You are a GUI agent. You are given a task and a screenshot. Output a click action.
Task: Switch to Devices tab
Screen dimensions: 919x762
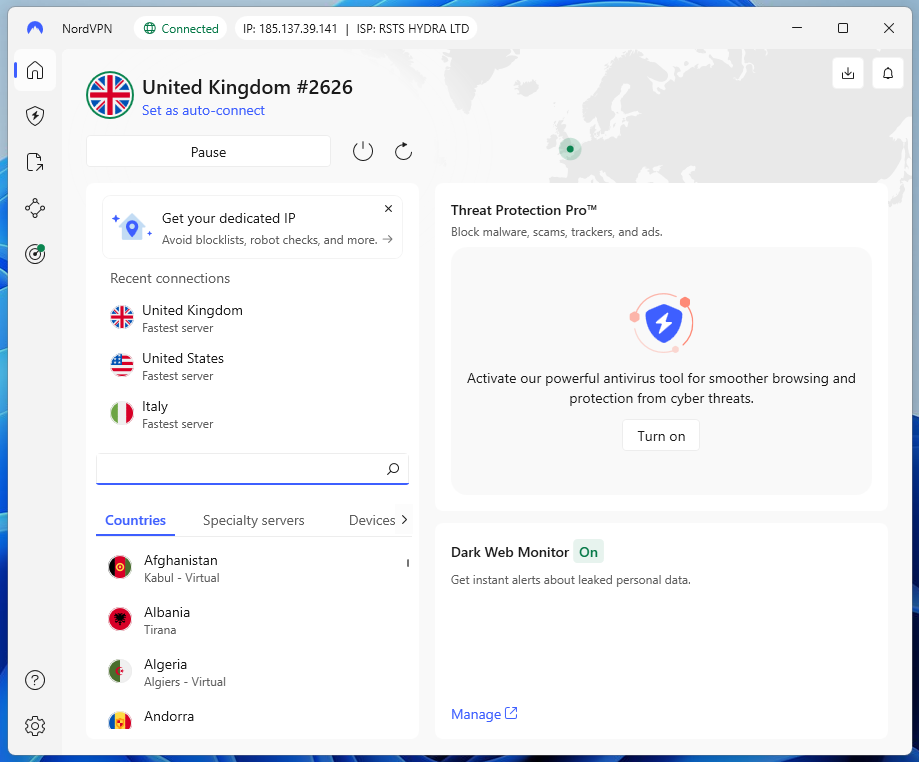tap(372, 521)
